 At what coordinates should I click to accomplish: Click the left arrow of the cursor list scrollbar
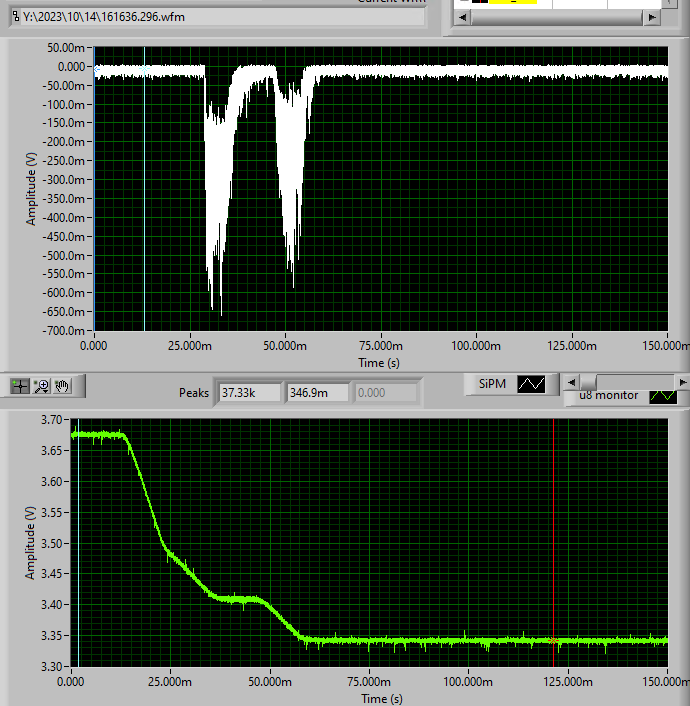point(462,18)
